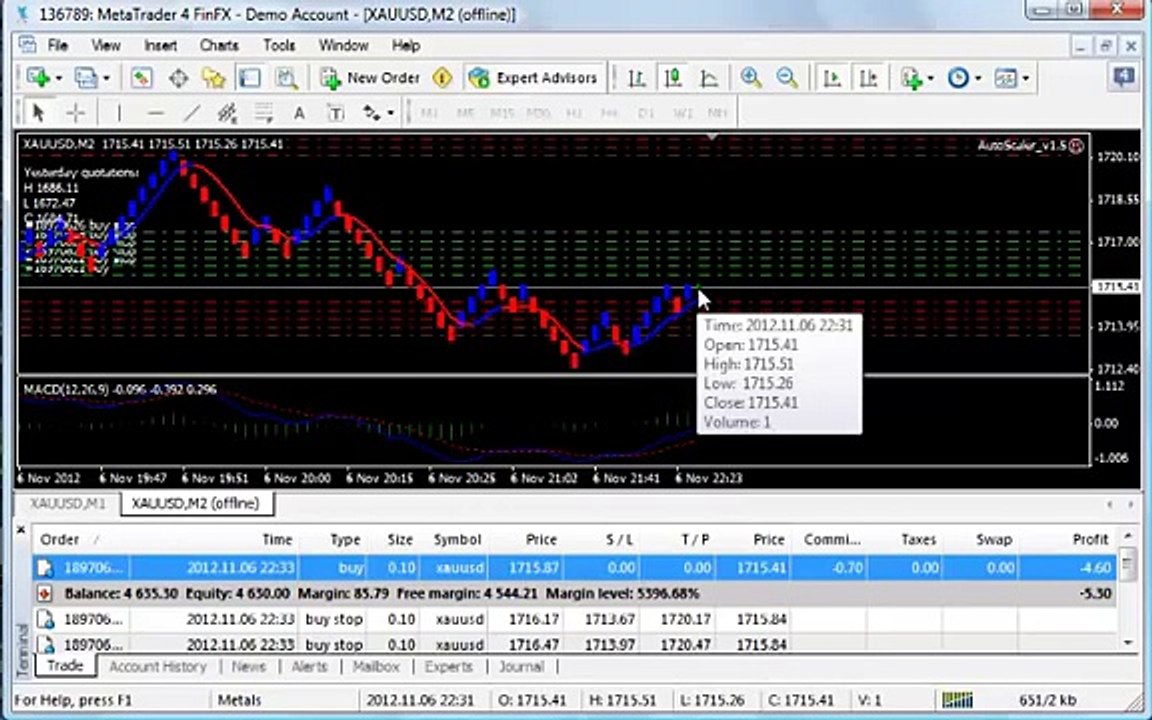Expand the Periods dropdown arrow
The image size is (1152, 720).
(978, 78)
